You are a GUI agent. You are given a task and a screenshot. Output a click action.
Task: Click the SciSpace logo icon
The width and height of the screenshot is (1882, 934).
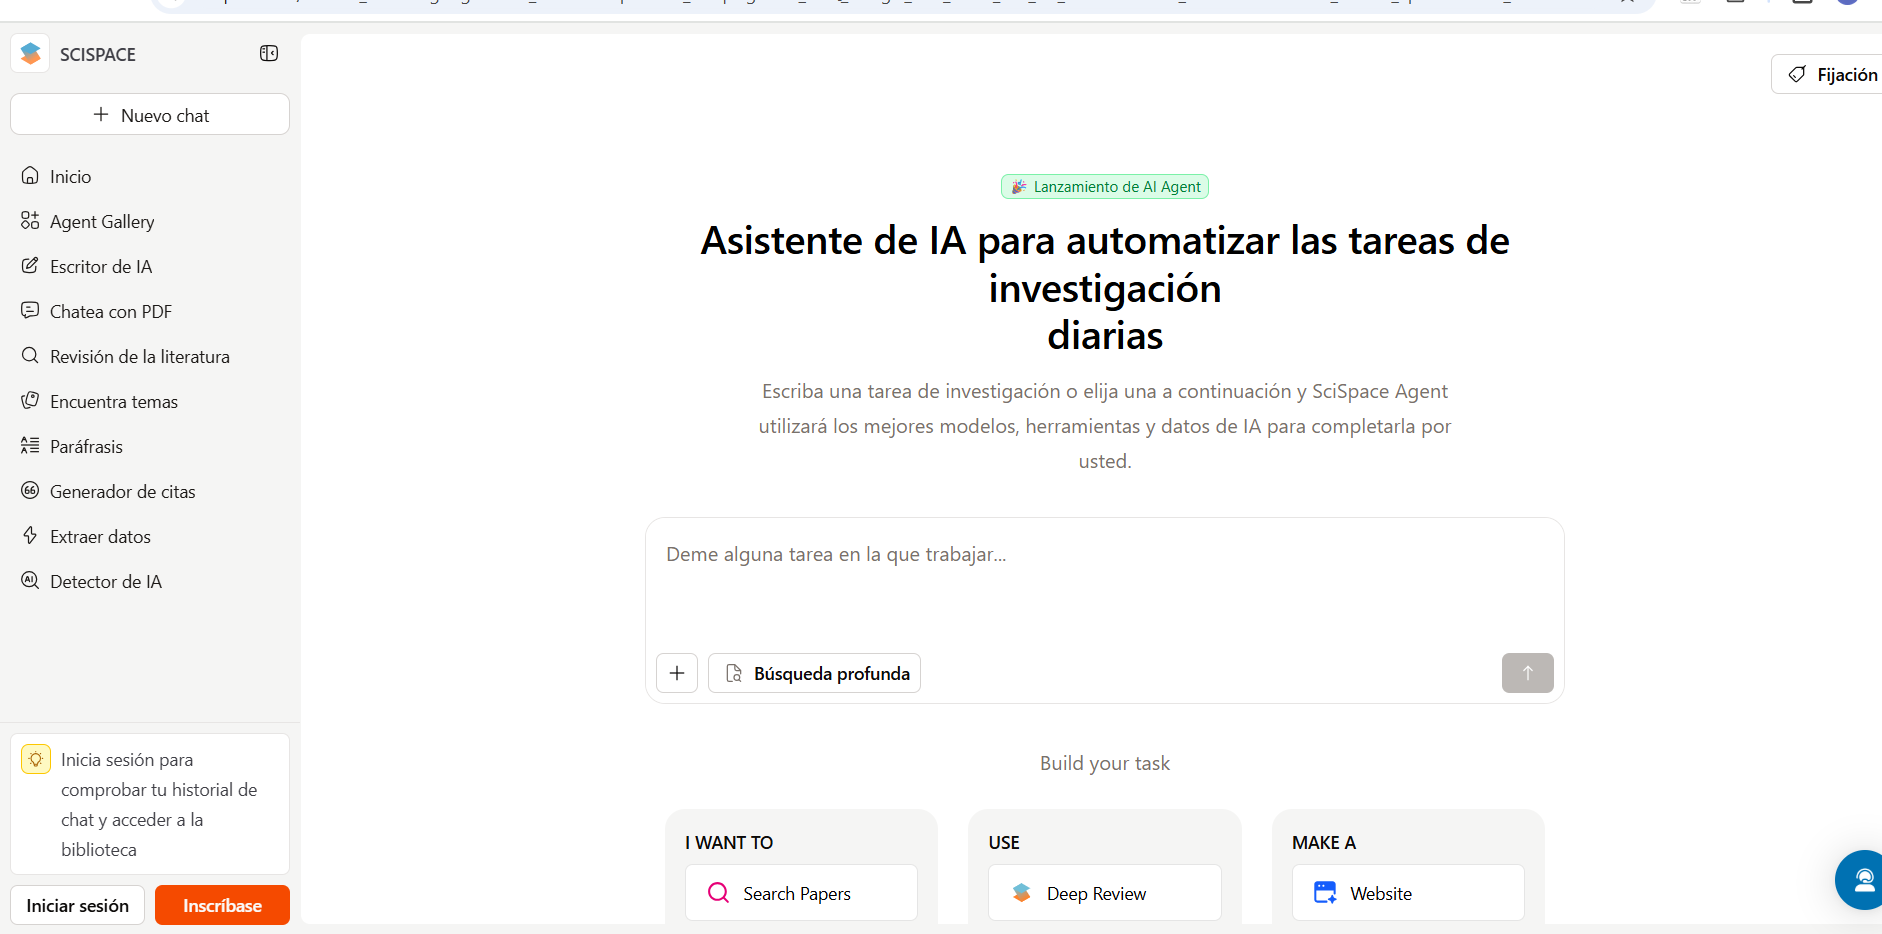pos(30,54)
